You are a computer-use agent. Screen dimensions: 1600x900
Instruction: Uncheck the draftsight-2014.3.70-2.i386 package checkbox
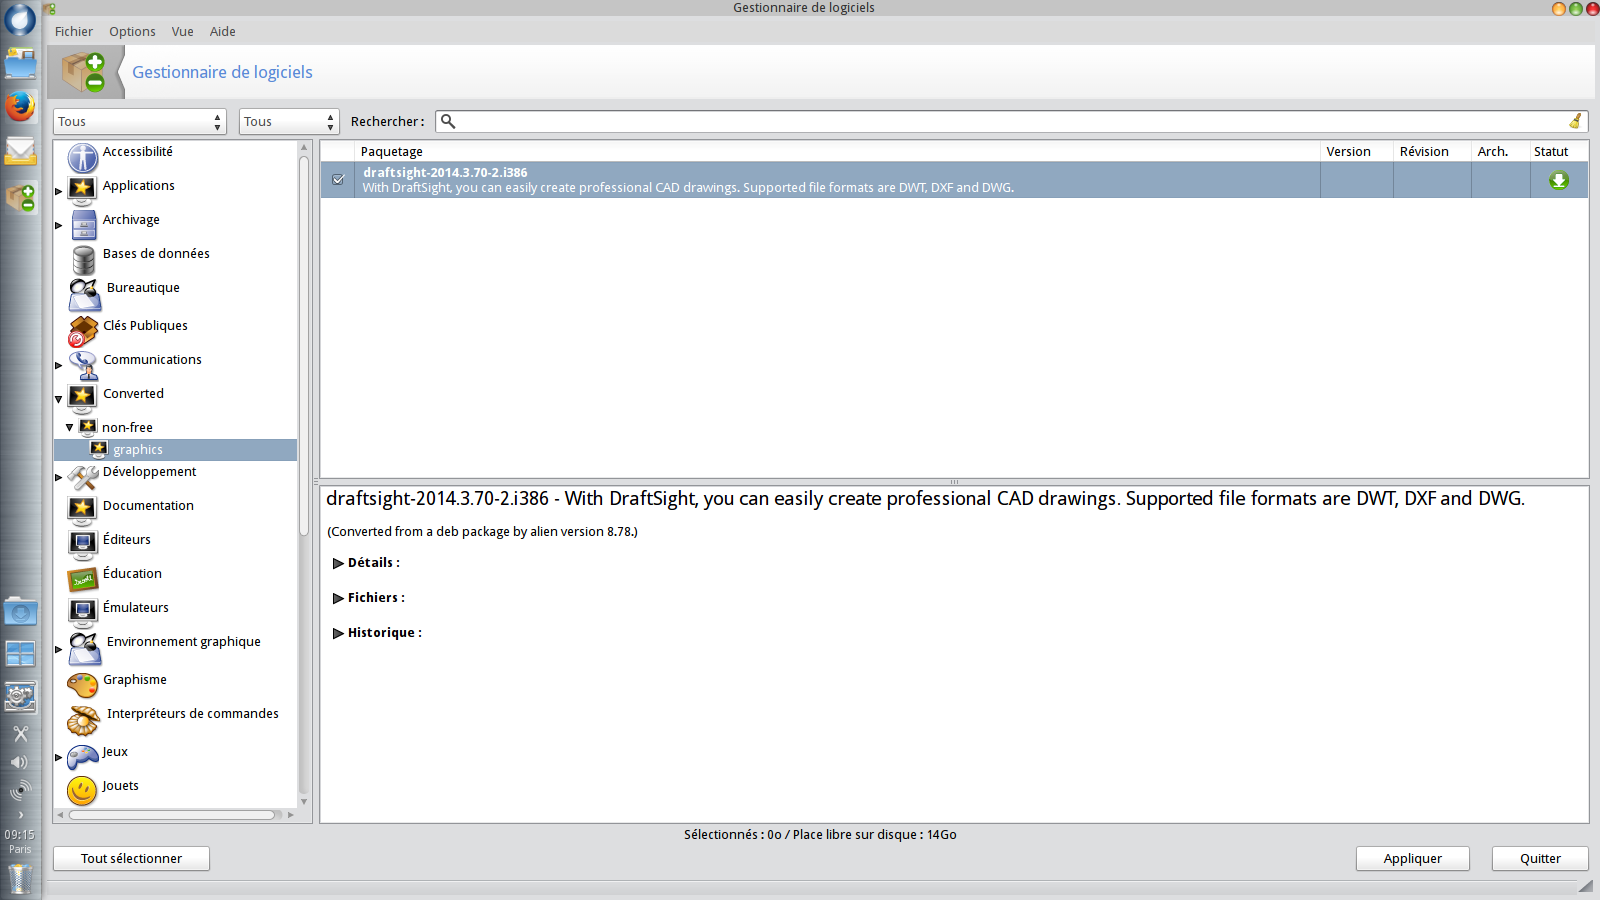tap(338, 180)
